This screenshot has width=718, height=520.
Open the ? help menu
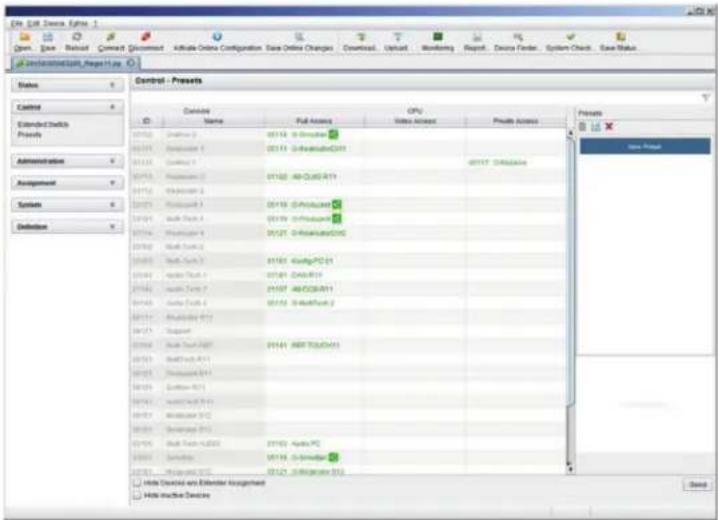95,23
